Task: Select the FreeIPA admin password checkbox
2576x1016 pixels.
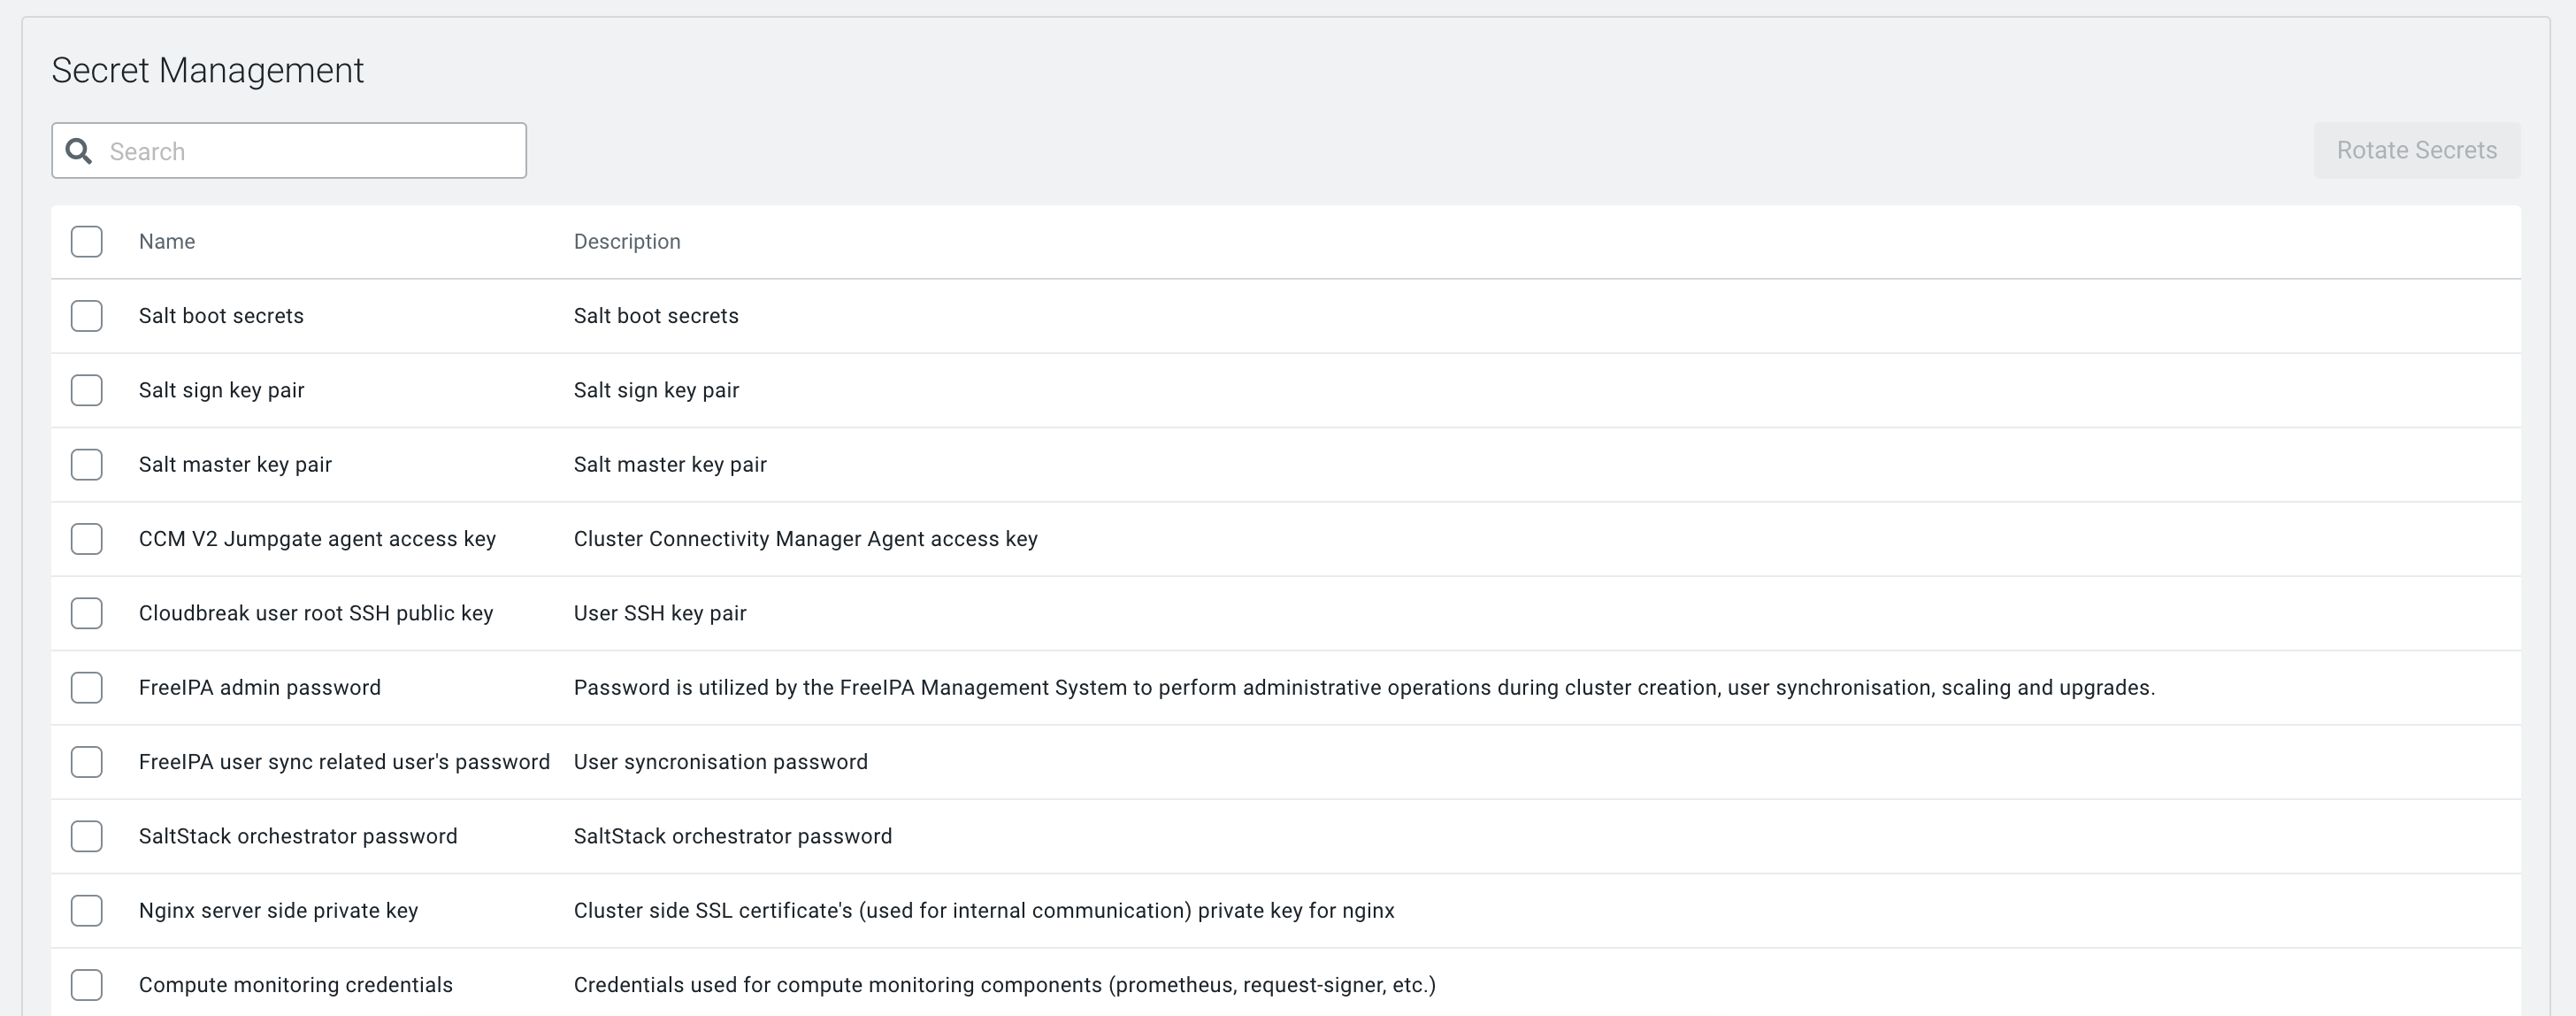Action: [87, 687]
